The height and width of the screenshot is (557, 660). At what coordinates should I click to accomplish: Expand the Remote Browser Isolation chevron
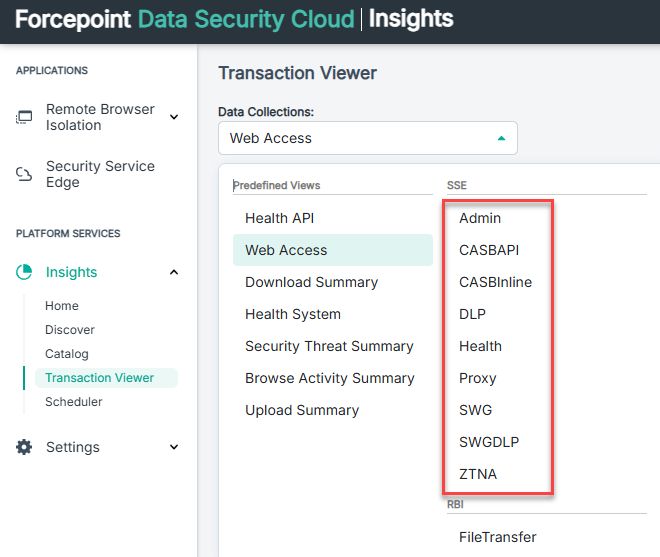[x=174, y=117]
